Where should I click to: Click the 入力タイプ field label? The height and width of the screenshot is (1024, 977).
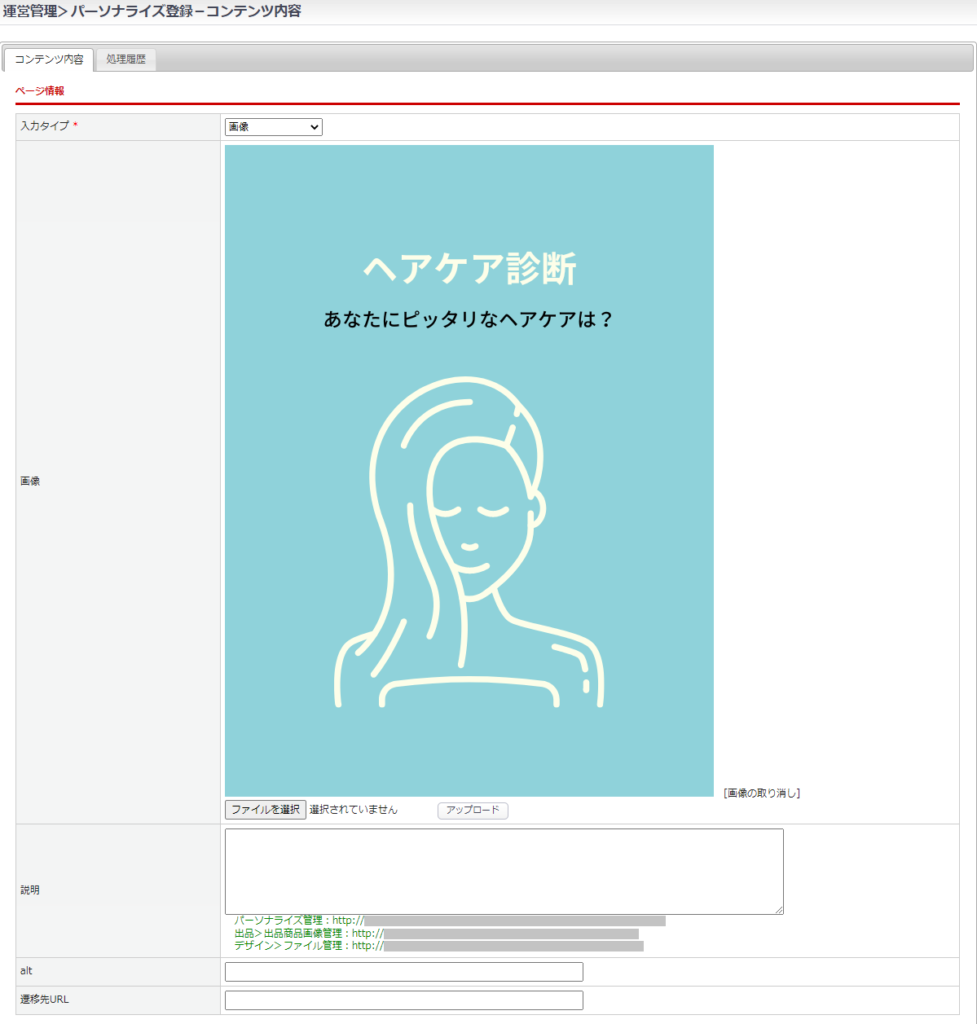[x=45, y=127]
